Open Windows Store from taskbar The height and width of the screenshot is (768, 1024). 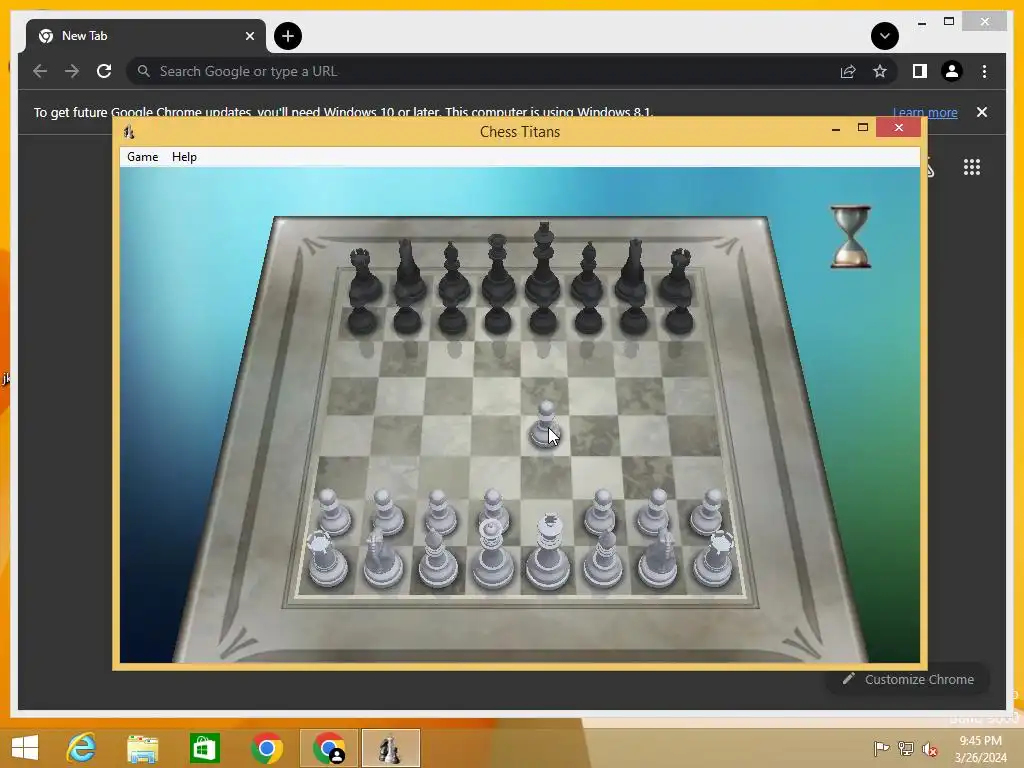click(x=204, y=748)
